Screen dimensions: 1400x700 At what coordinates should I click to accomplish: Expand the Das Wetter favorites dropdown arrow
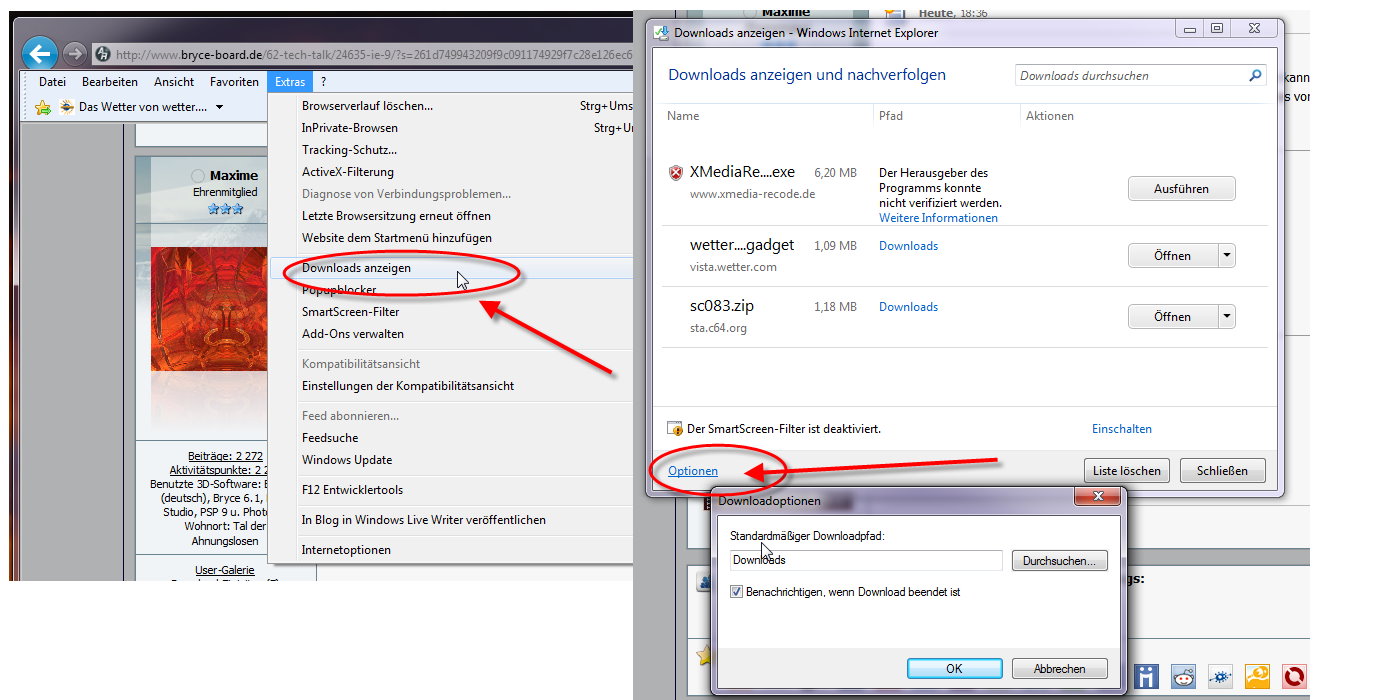click(x=219, y=107)
